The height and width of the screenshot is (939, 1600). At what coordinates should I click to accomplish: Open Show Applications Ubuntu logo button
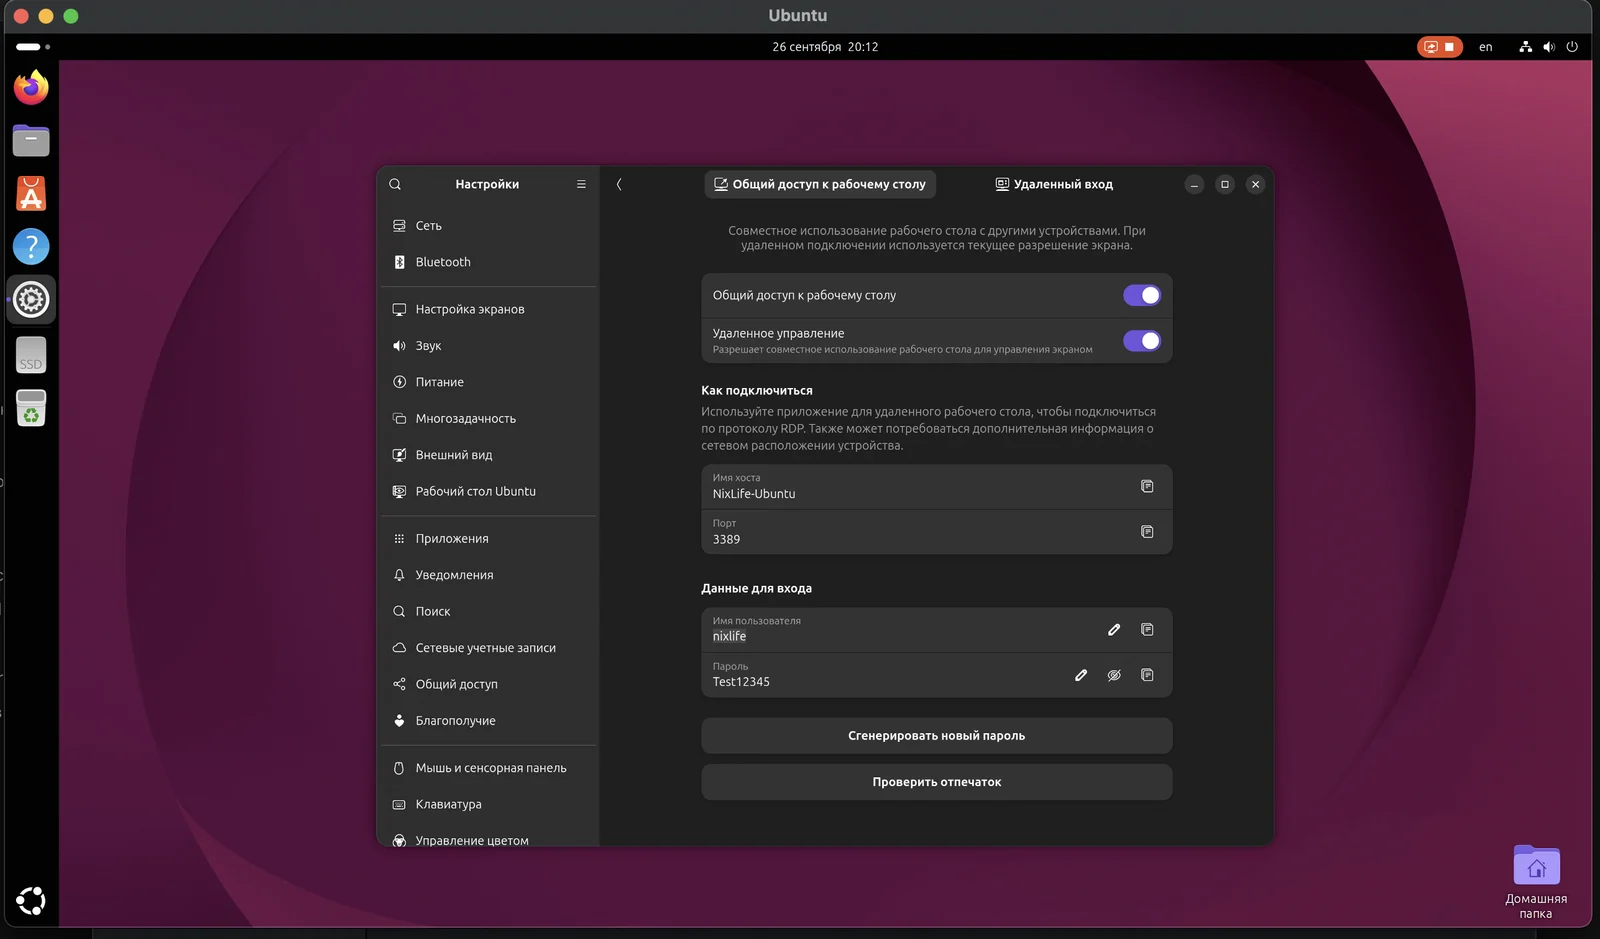[31, 901]
